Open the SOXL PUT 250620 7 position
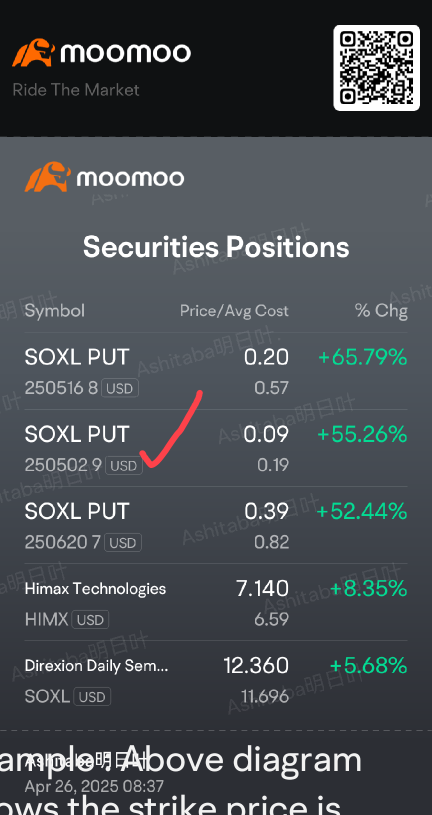432x815 pixels. [x=216, y=525]
